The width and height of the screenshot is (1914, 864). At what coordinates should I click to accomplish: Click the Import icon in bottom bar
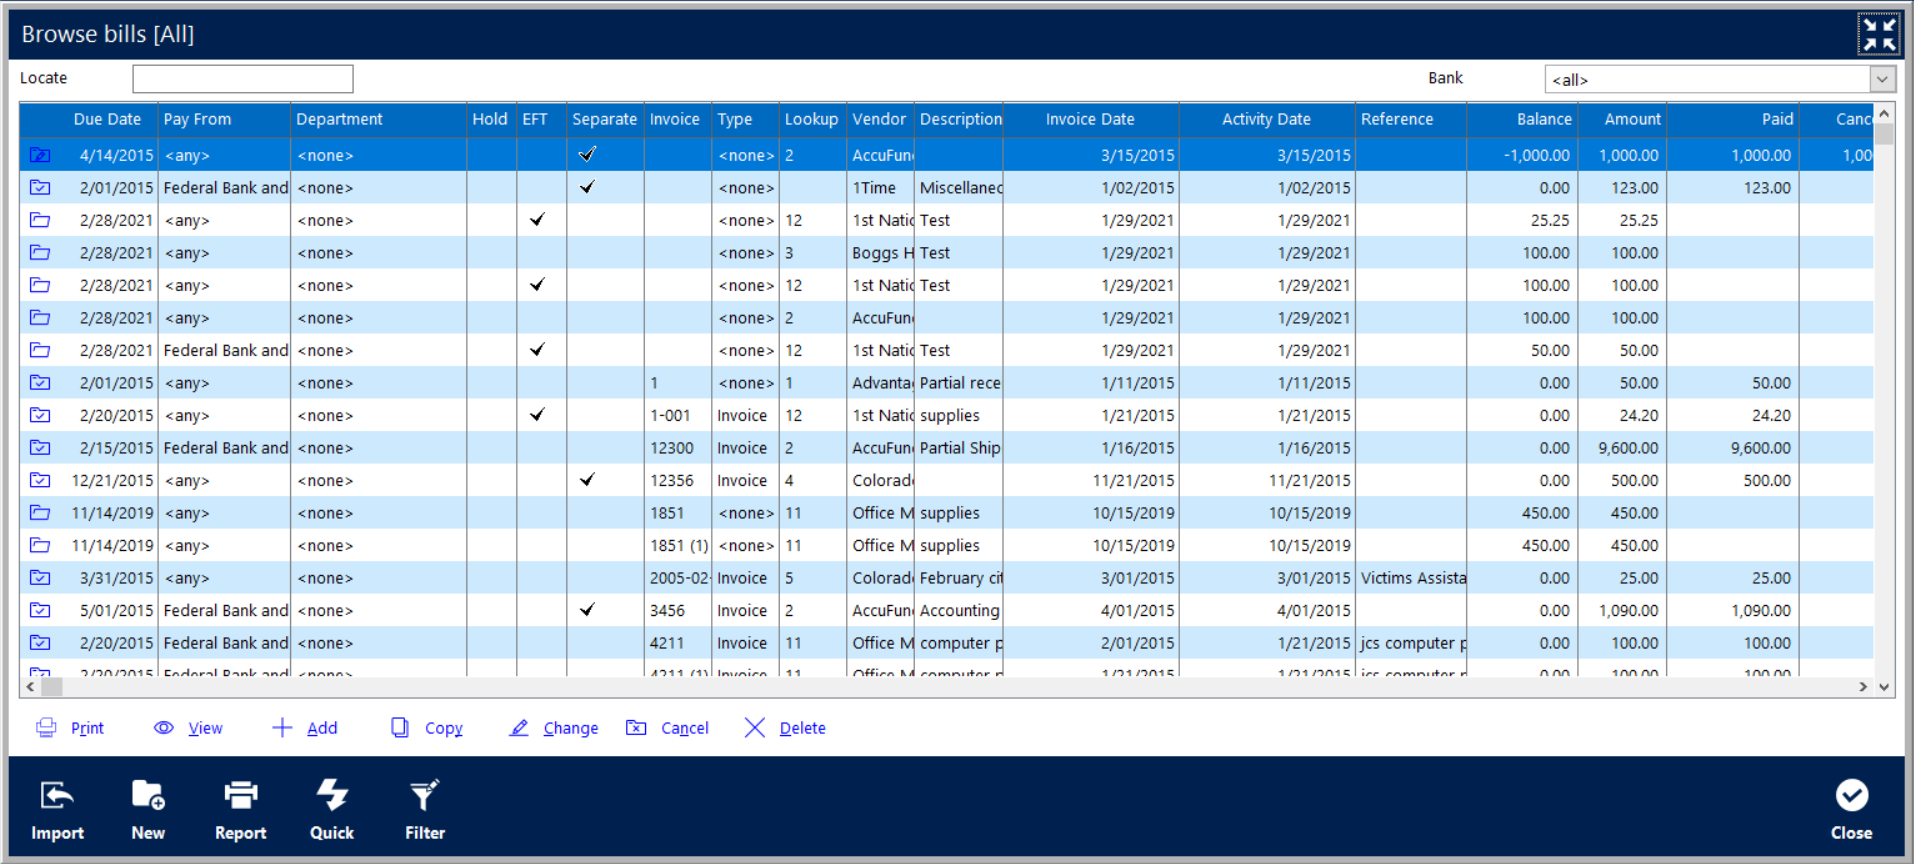57,796
